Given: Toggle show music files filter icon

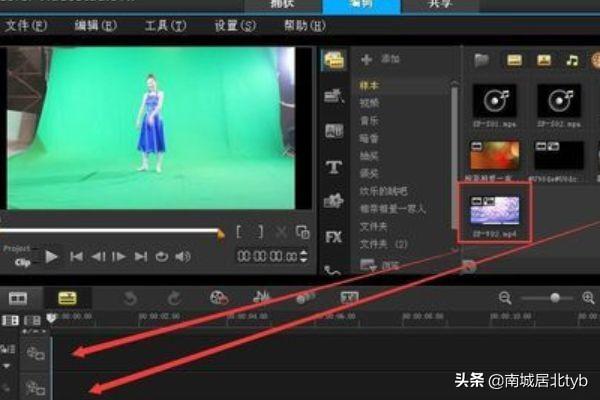Looking at the screenshot, I should [x=573, y=61].
